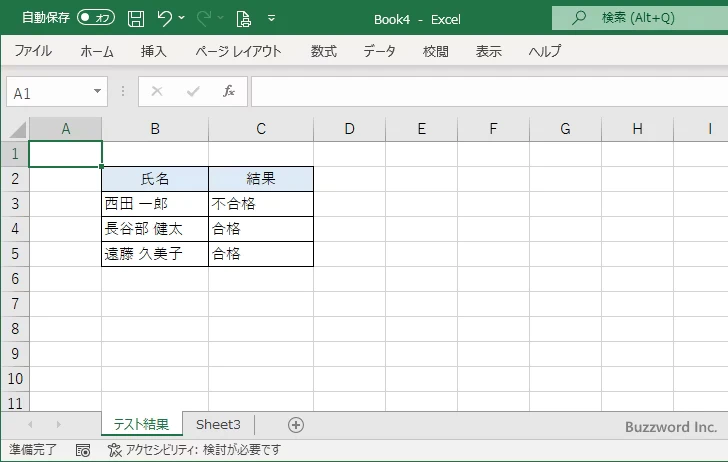This screenshot has height=462, width=728.
Task: Click the print preview document icon
Action: pyautogui.click(x=243, y=19)
